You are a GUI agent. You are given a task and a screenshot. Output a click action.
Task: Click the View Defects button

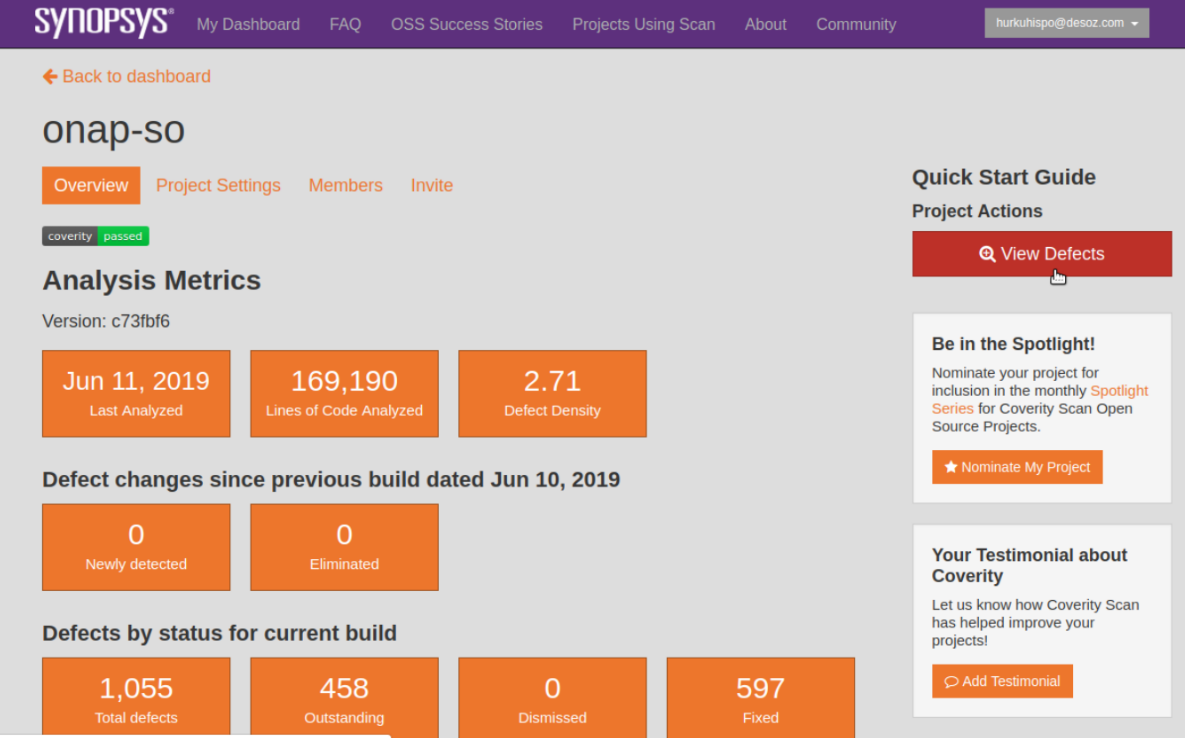point(1041,254)
